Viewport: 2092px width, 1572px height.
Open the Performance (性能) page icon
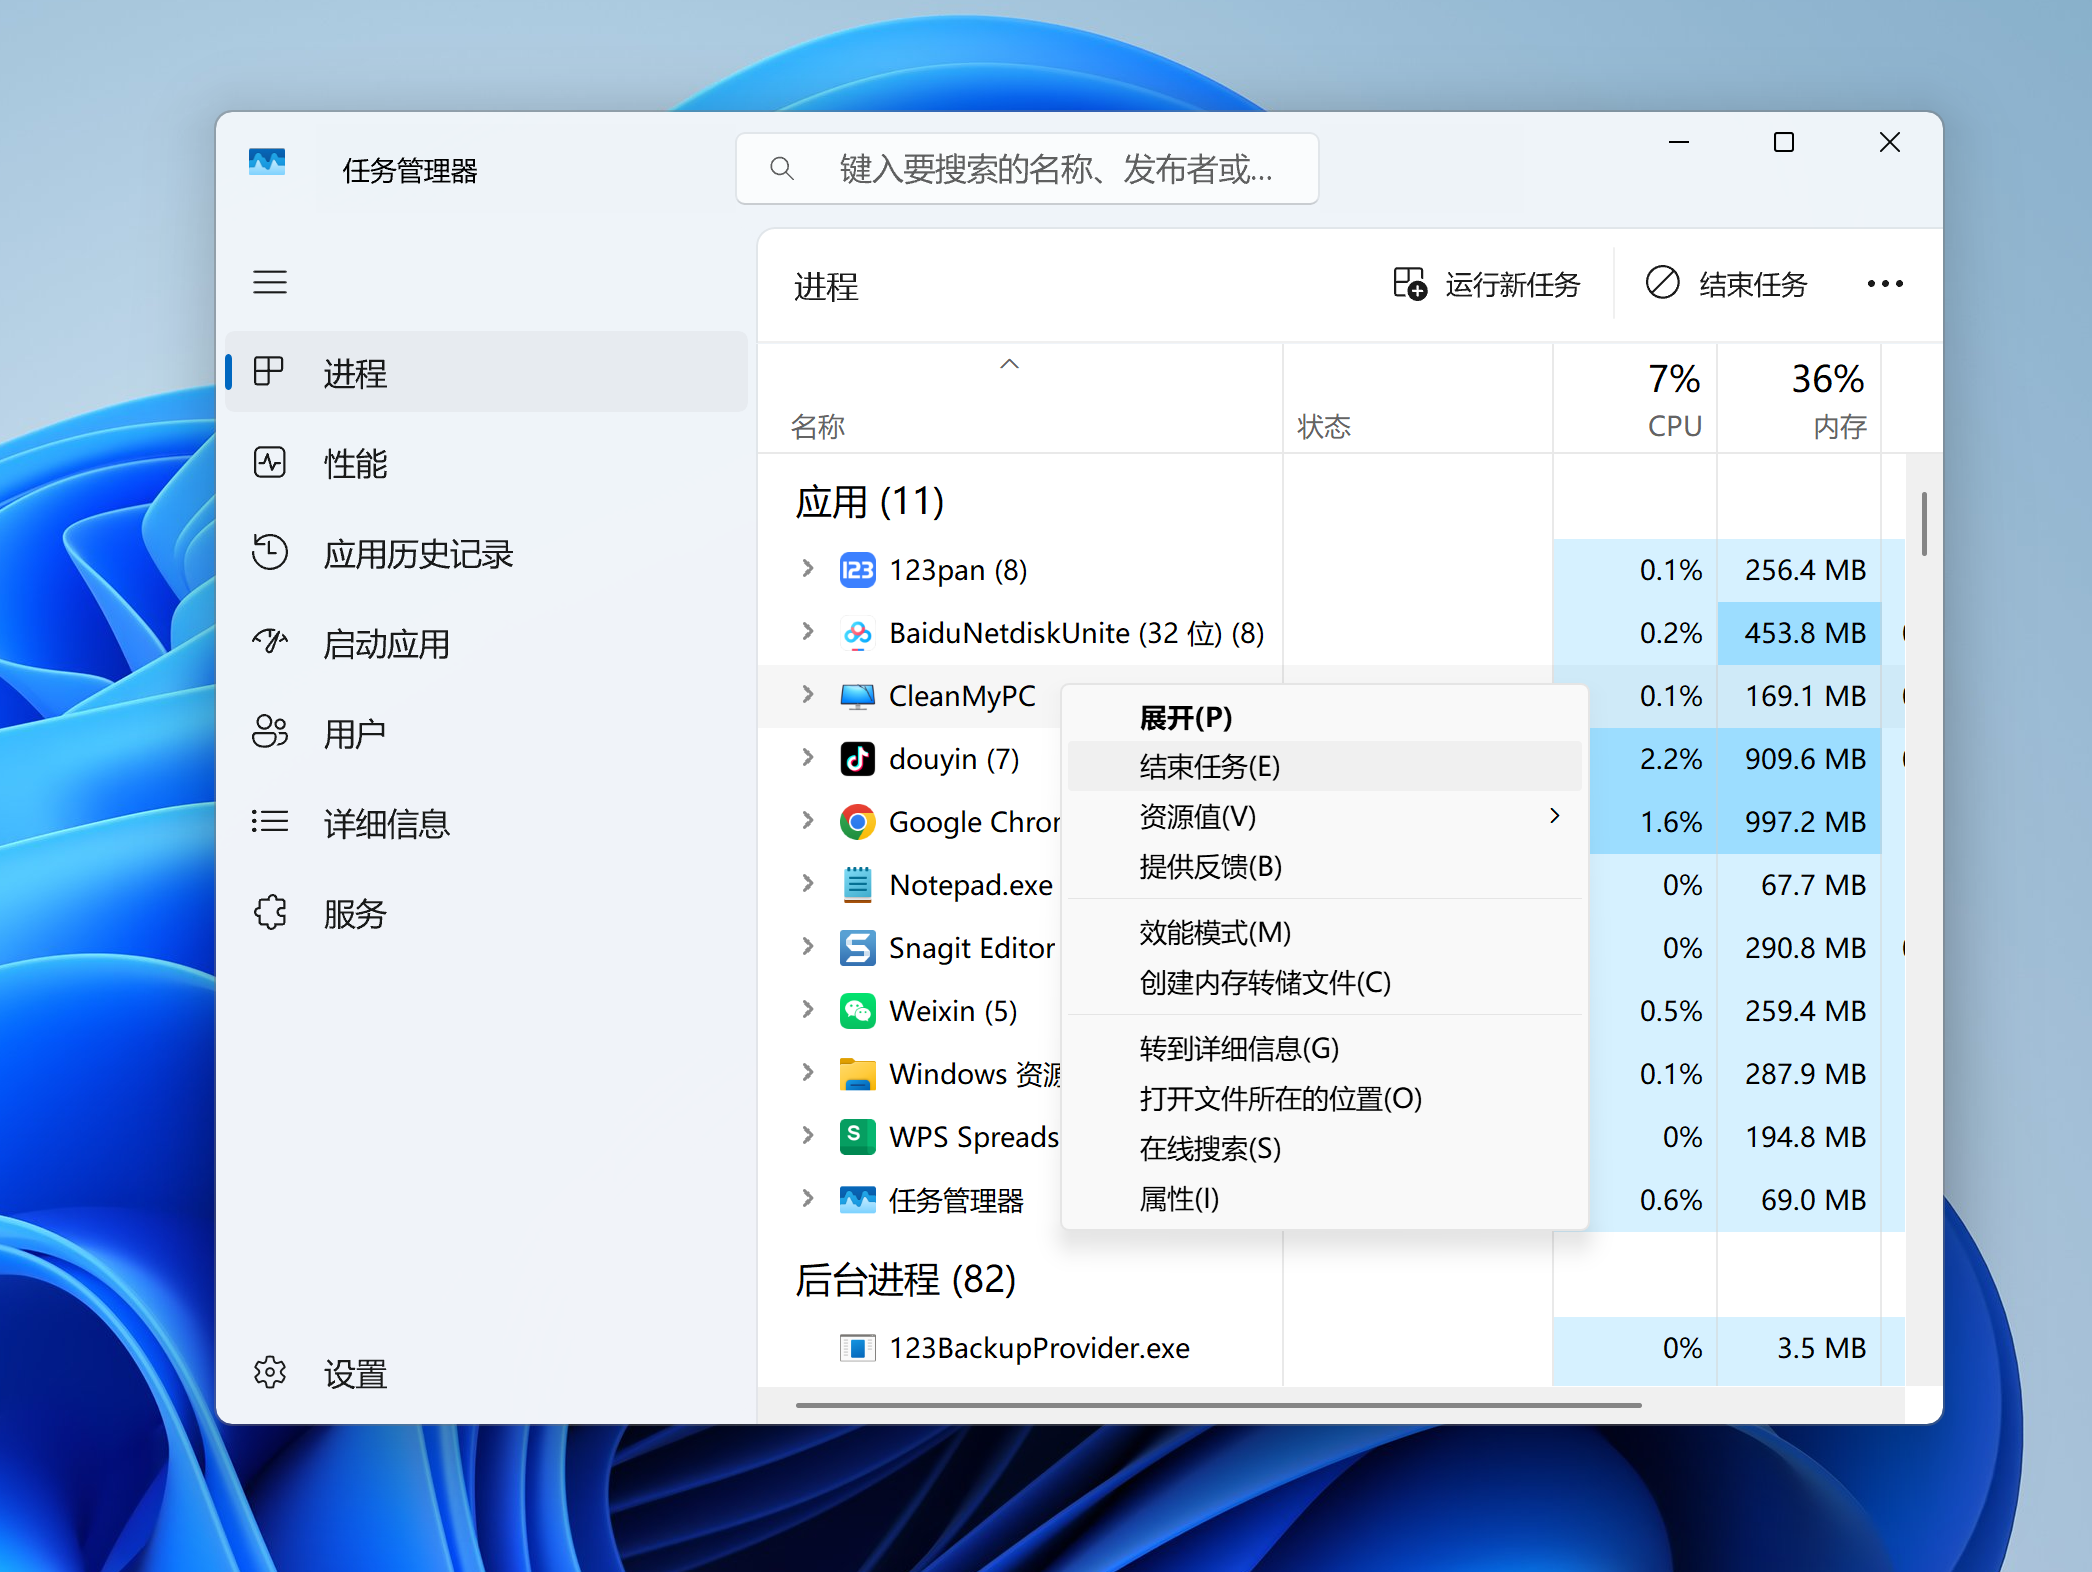pos(270,463)
